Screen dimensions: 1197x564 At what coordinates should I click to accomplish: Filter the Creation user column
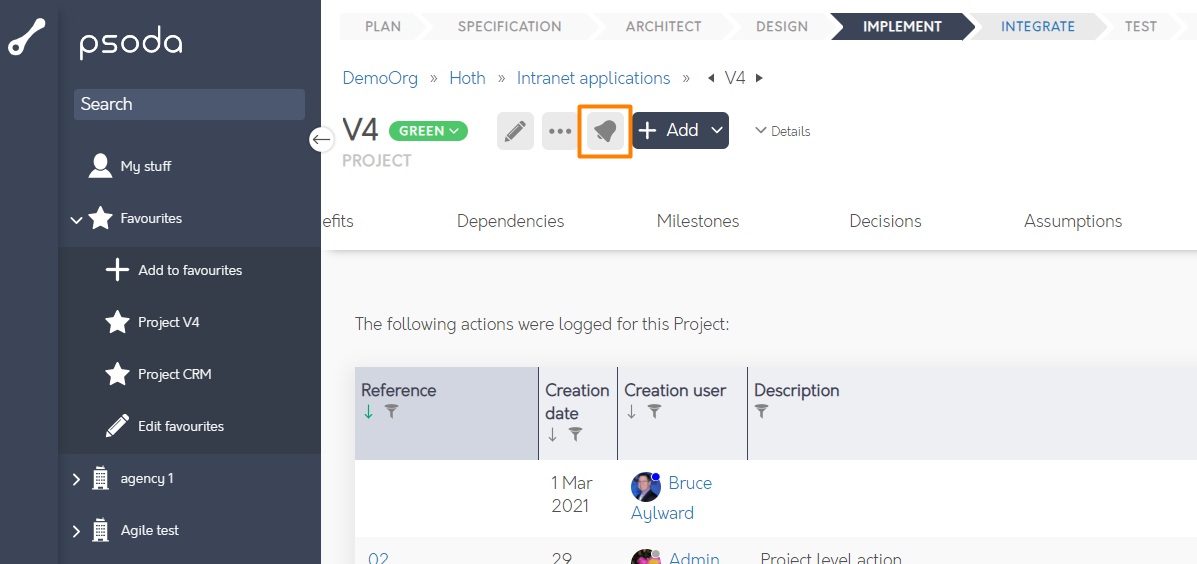click(x=654, y=412)
